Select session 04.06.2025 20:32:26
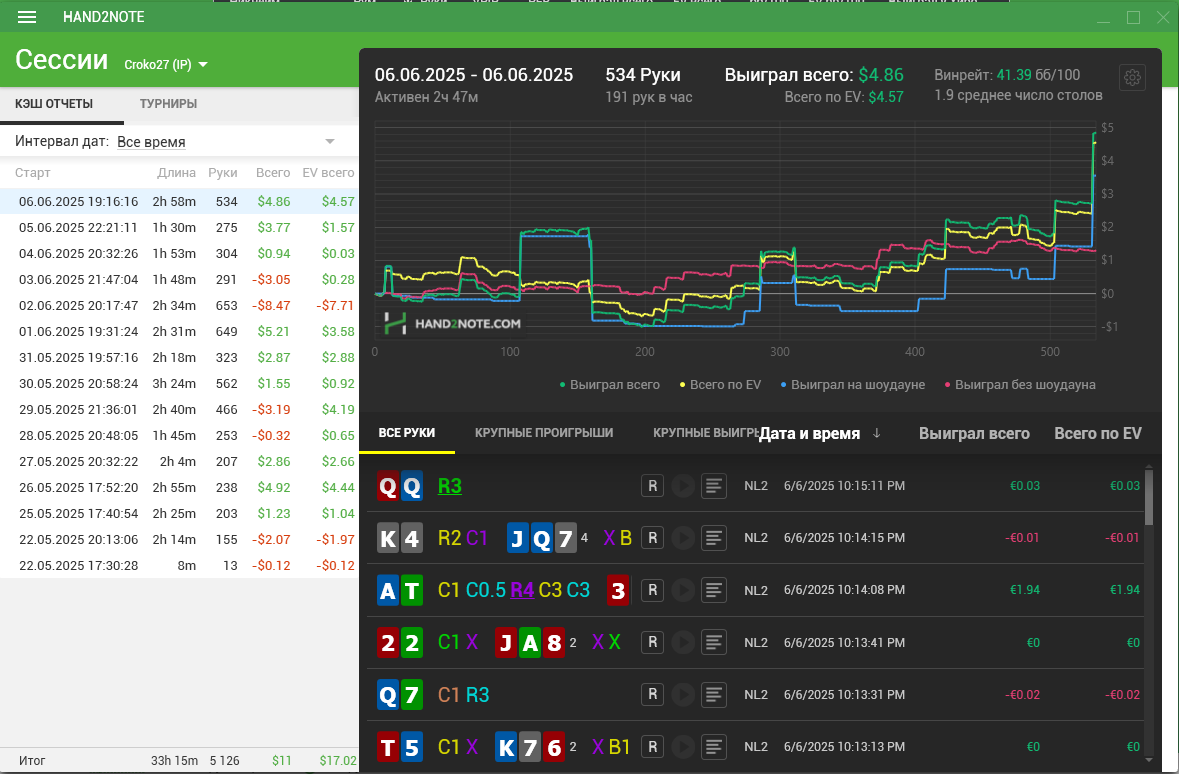Image resolution: width=1179 pixels, height=774 pixels. point(179,253)
